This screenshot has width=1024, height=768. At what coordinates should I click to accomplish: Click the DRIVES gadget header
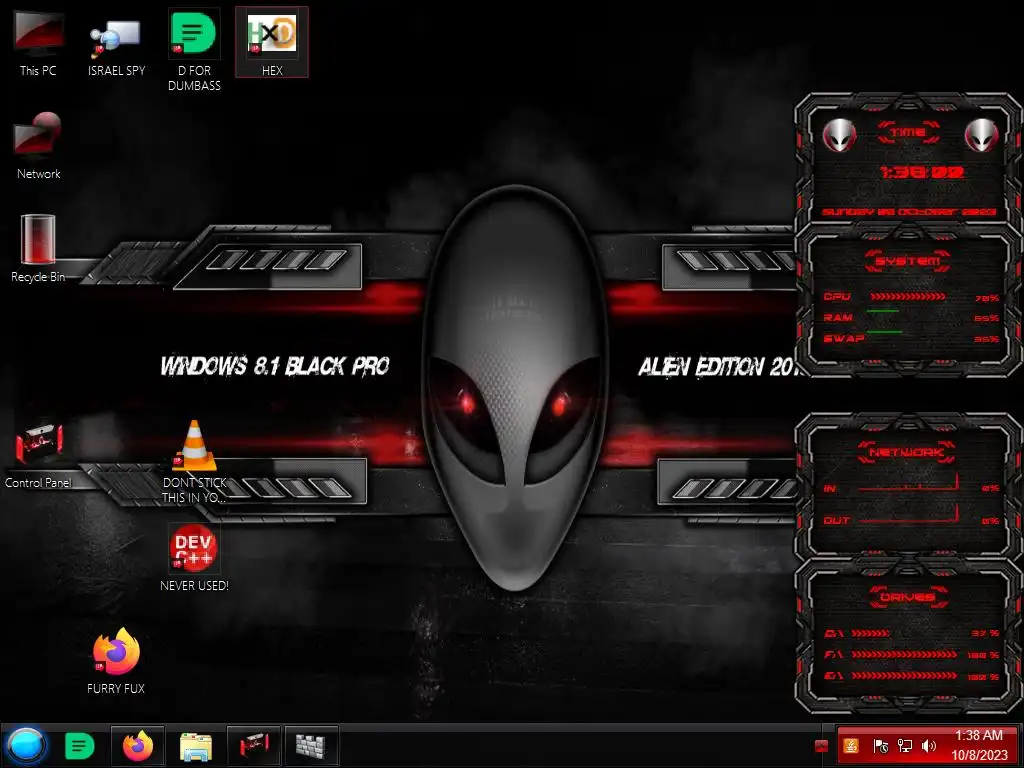pyautogui.click(x=908, y=597)
